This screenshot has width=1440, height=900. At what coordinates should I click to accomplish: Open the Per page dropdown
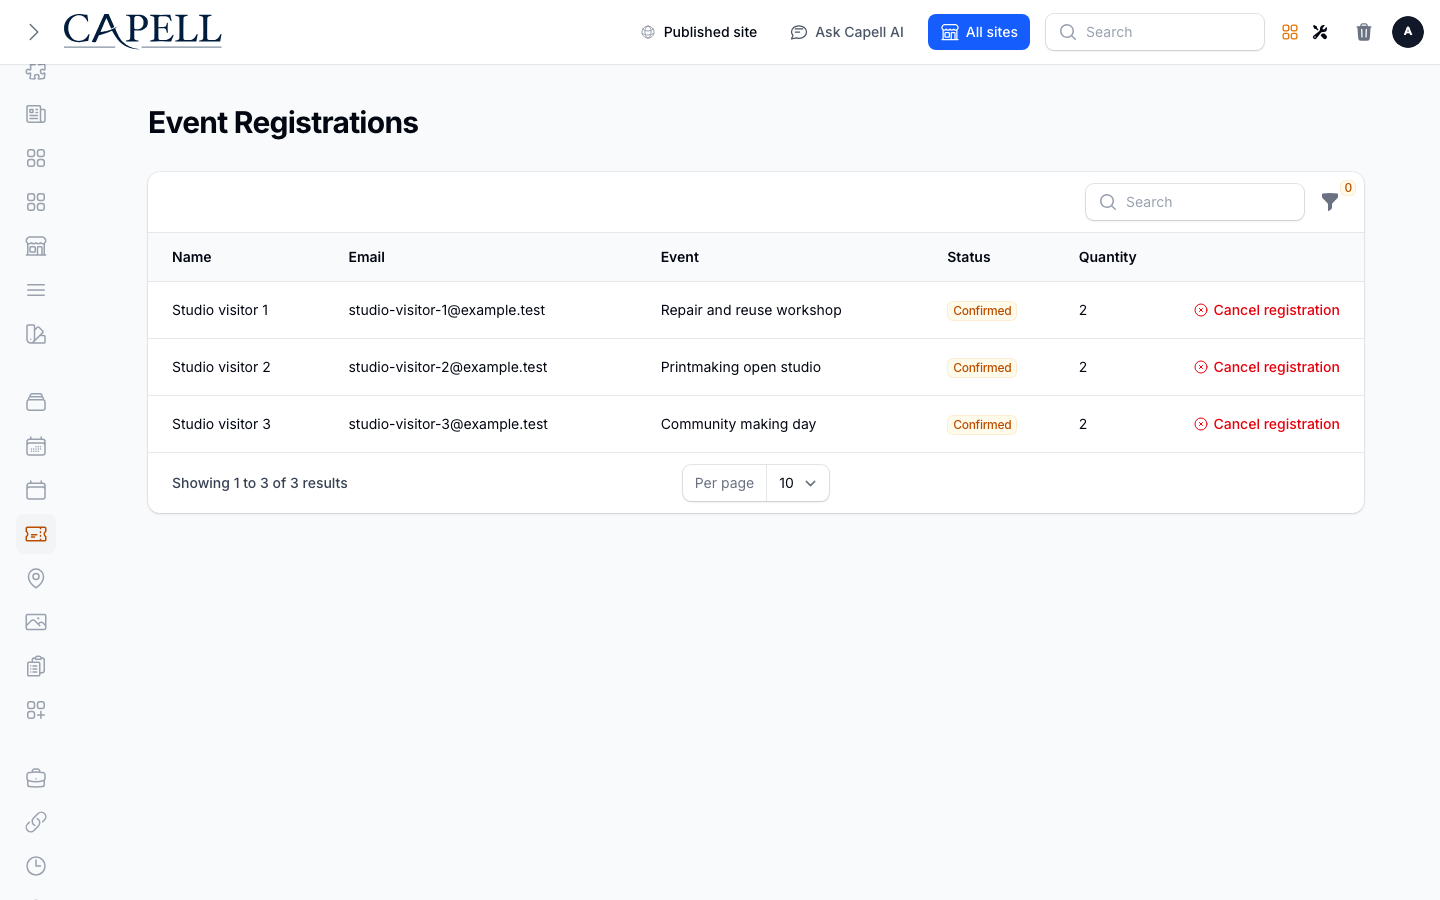coord(797,483)
